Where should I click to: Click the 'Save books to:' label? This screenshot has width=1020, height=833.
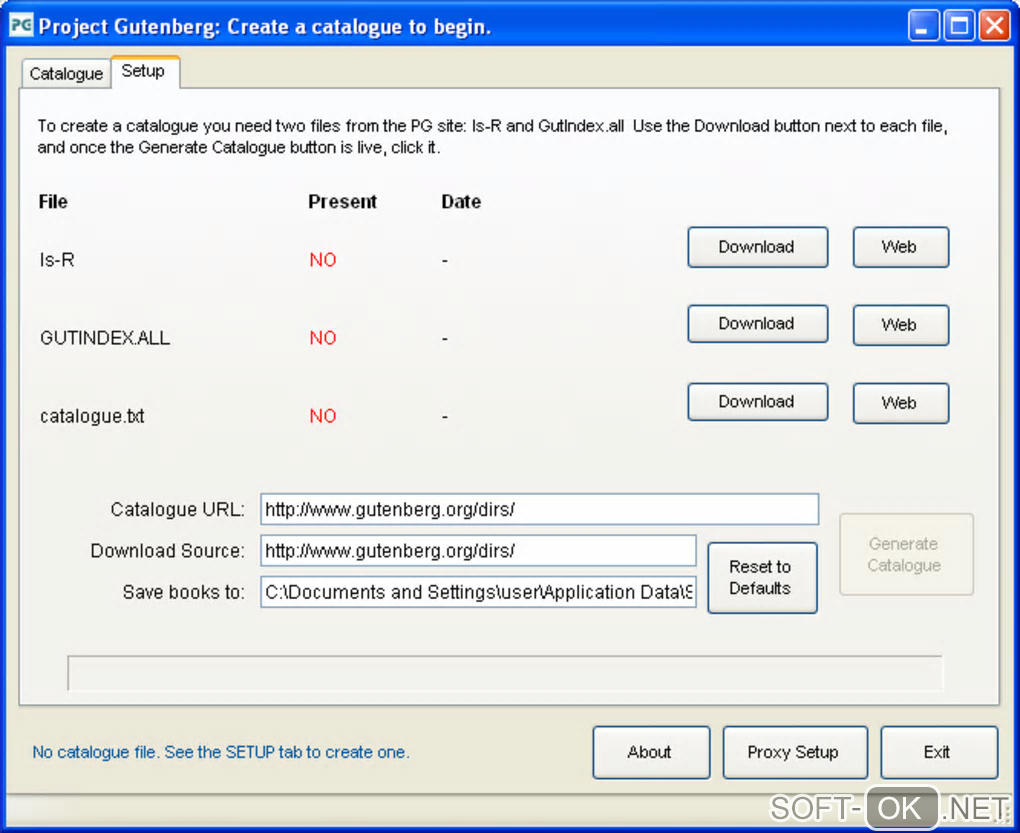pos(184,592)
